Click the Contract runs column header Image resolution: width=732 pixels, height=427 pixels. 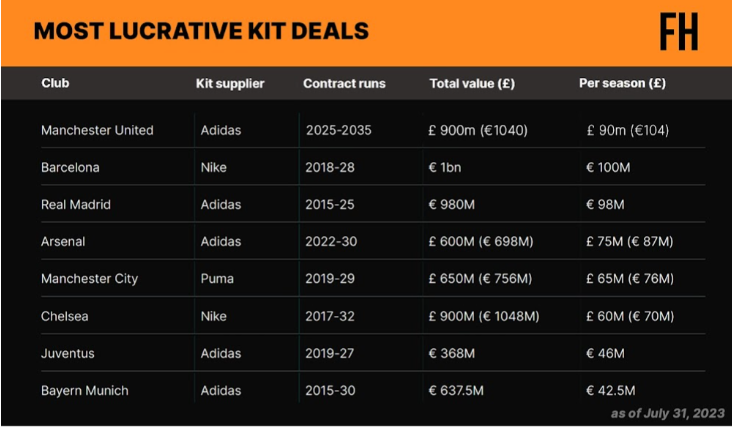point(344,83)
